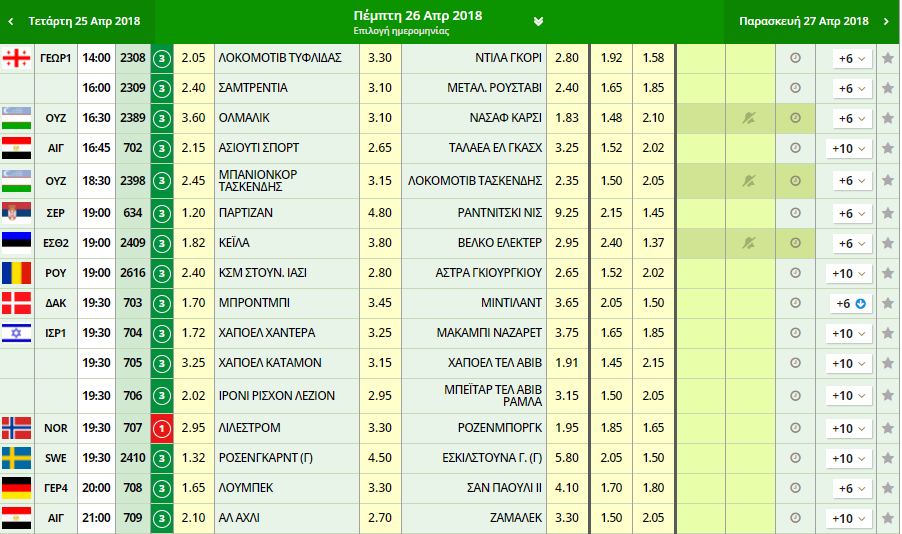
Task: Open the +10 dropdown for ΑΣΙΟΥΤΙ ΣΠΟΡΤ
Action: click(x=849, y=148)
